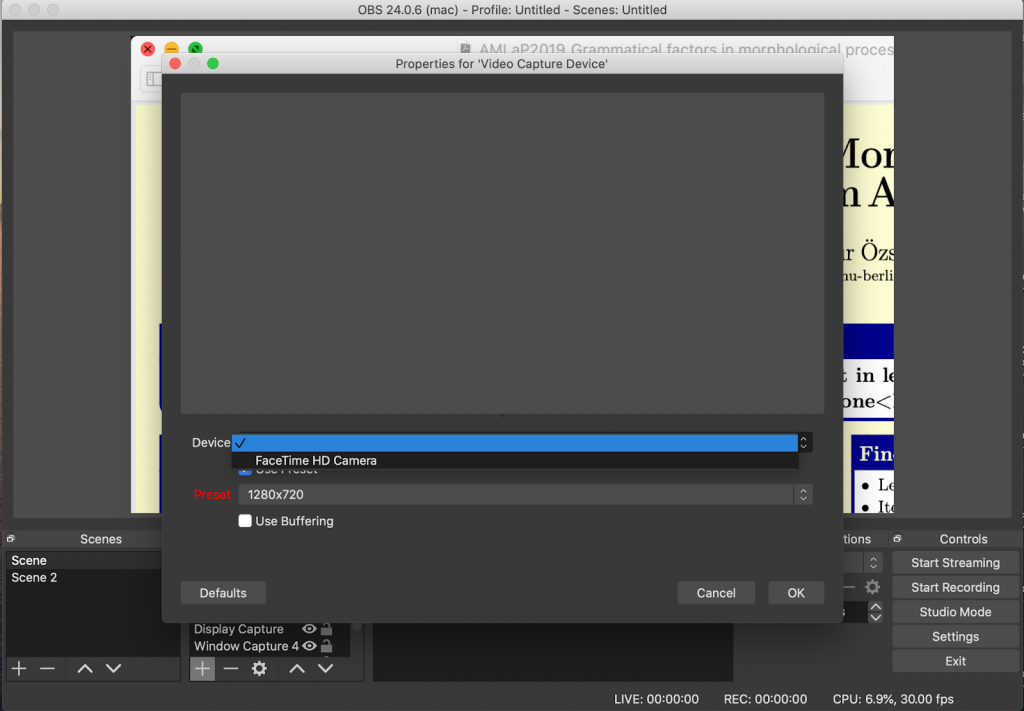Image resolution: width=1024 pixels, height=711 pixels.
Task: Click Start Recording
Action: point(955,587)
